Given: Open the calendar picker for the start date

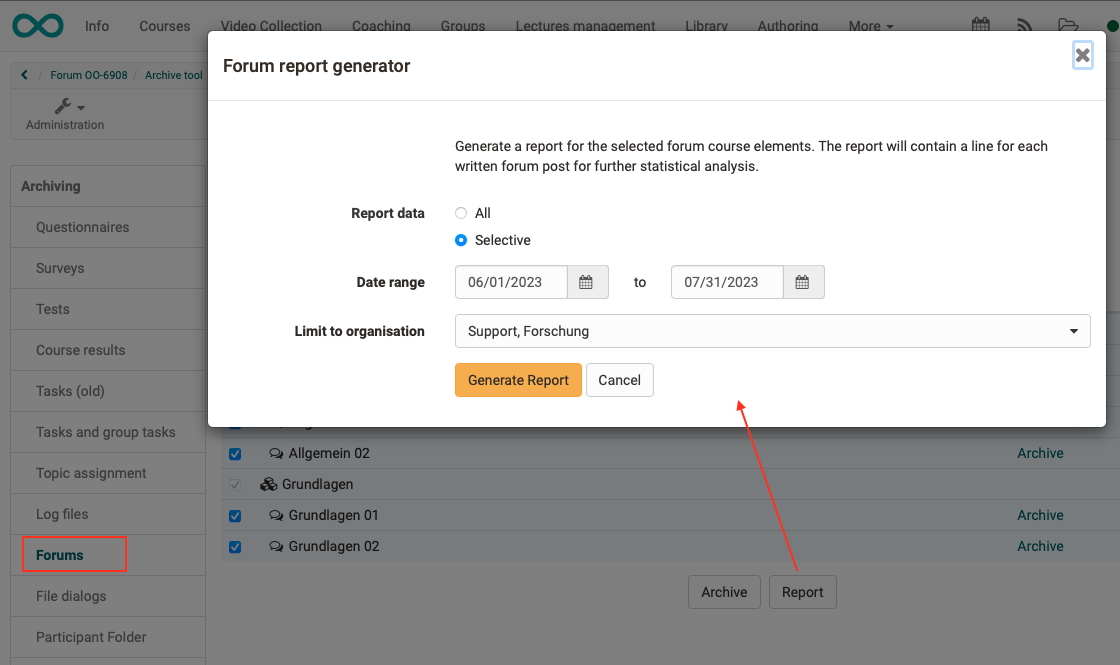Looking at the screenshot, I should pyautogui.click(x=588, y=282).
